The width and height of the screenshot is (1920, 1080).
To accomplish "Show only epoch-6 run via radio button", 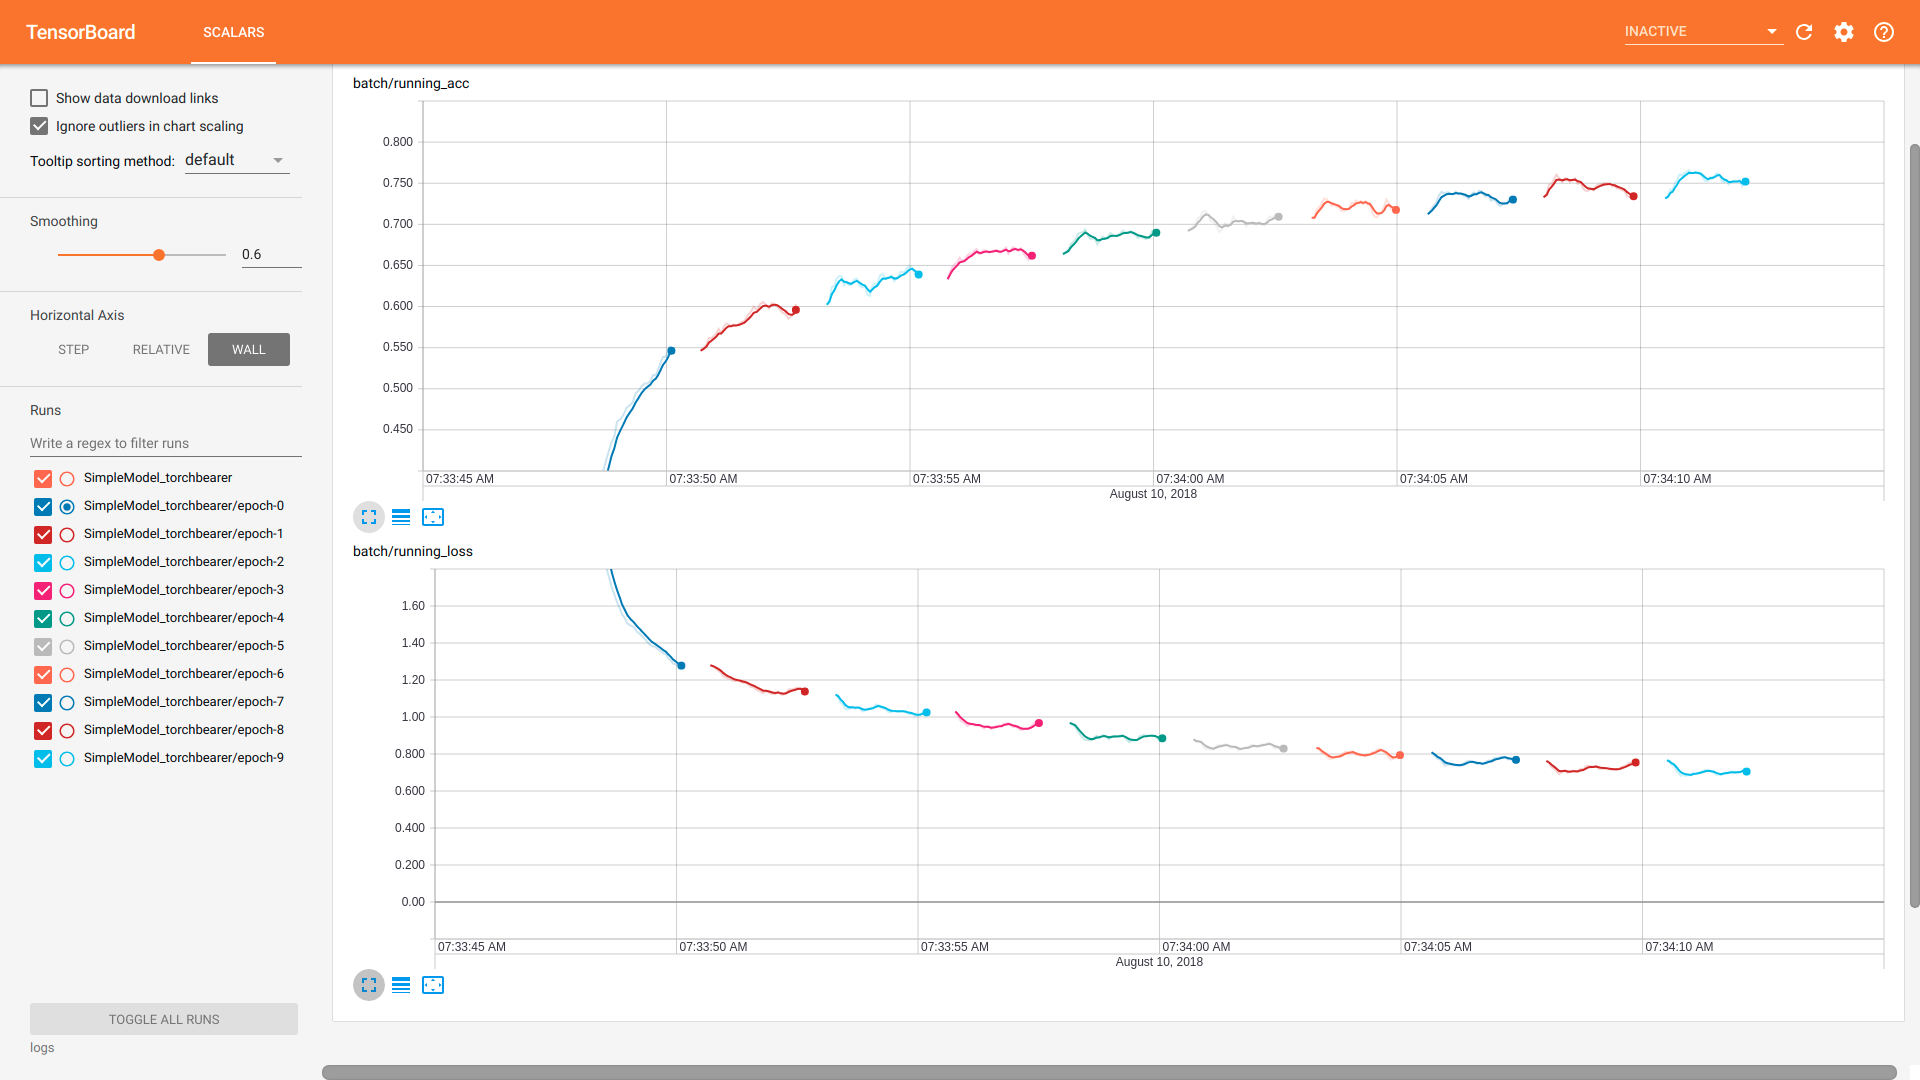I will click(67, 675).
